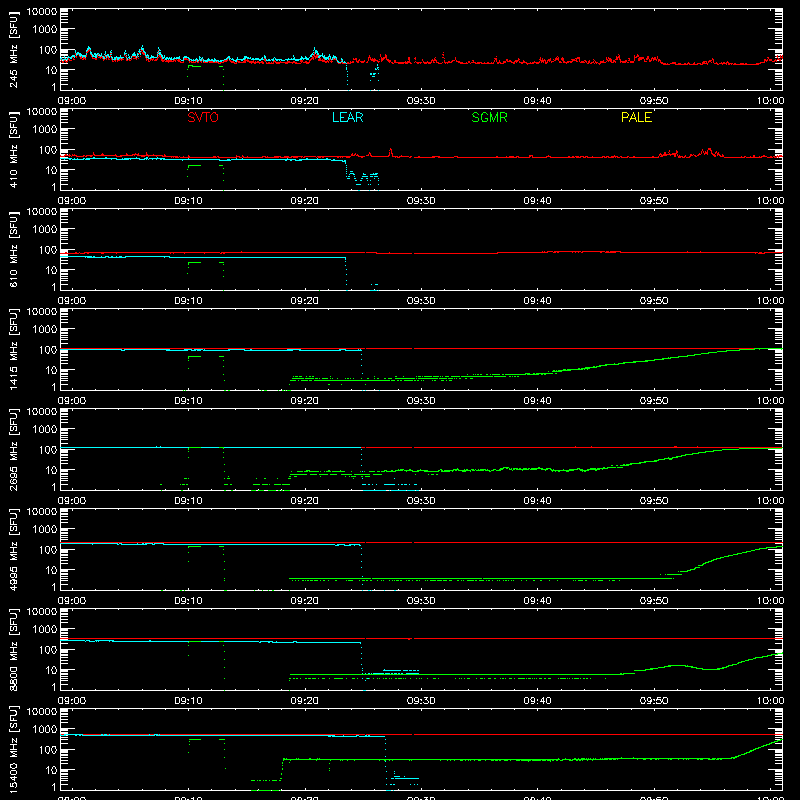Click 100 tick value on 610 MHz axis
800x800 pixels.
coord(48,250)
